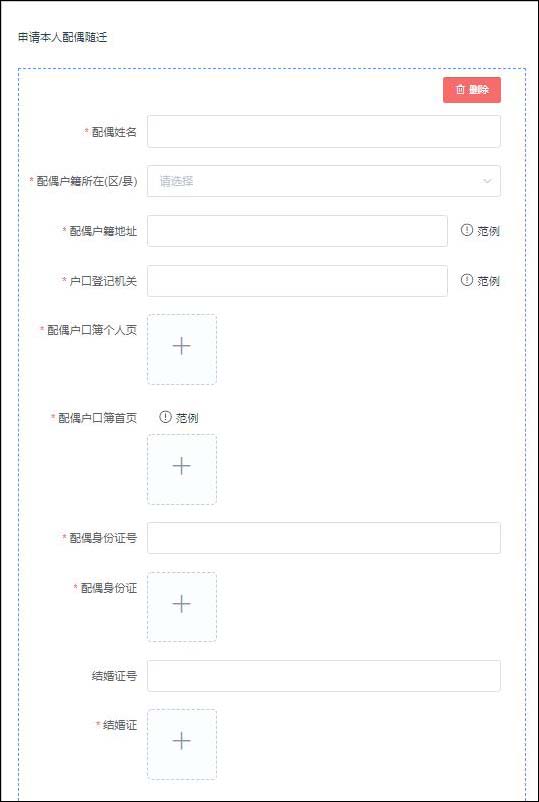Open 范例 link next to 配偶户籍地址
This screenshot has width=539, height=802.
488,231
